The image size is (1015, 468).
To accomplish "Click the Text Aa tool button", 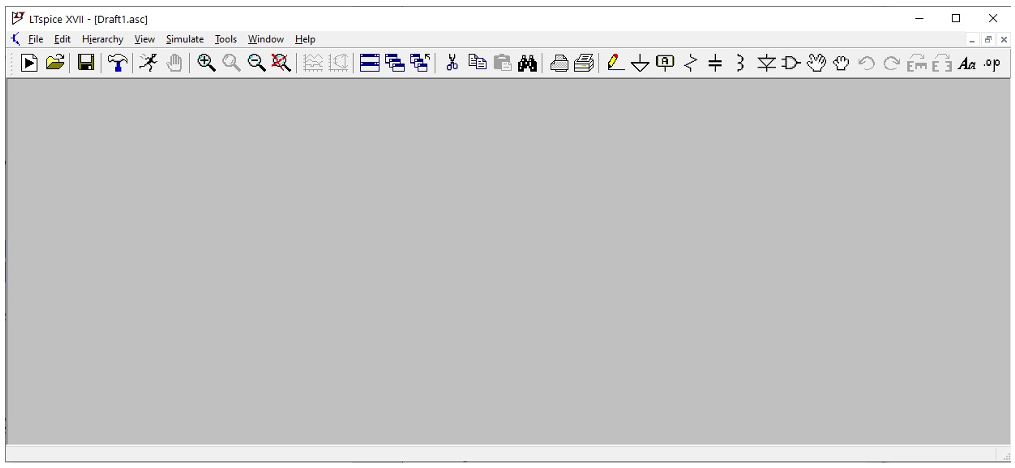I will [966, 63].
